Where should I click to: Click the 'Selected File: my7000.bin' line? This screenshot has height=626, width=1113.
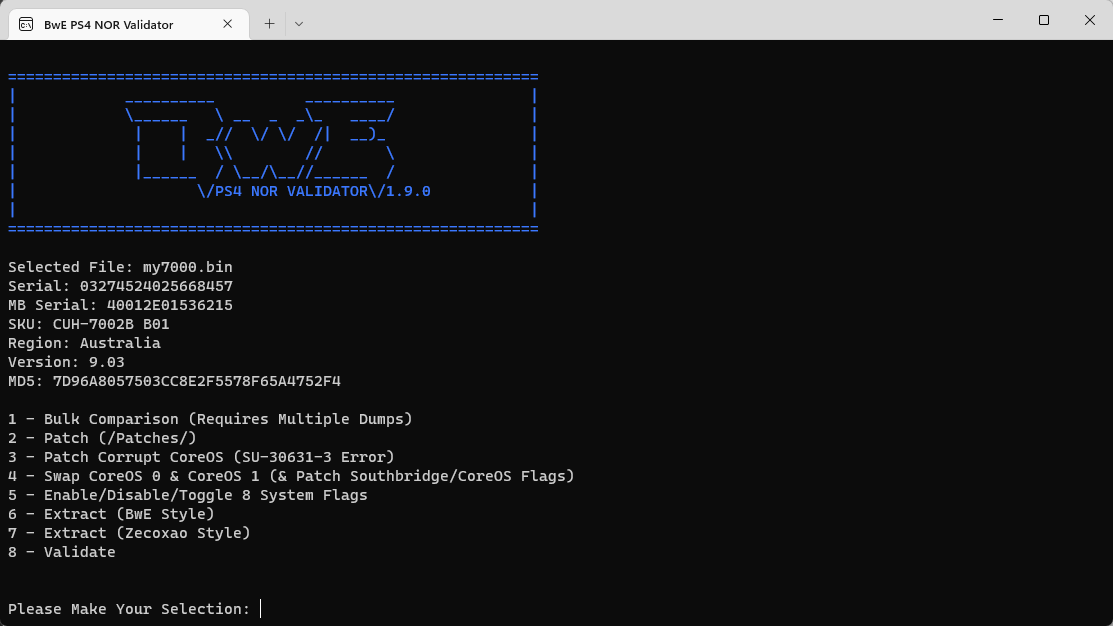pos(120,267)
